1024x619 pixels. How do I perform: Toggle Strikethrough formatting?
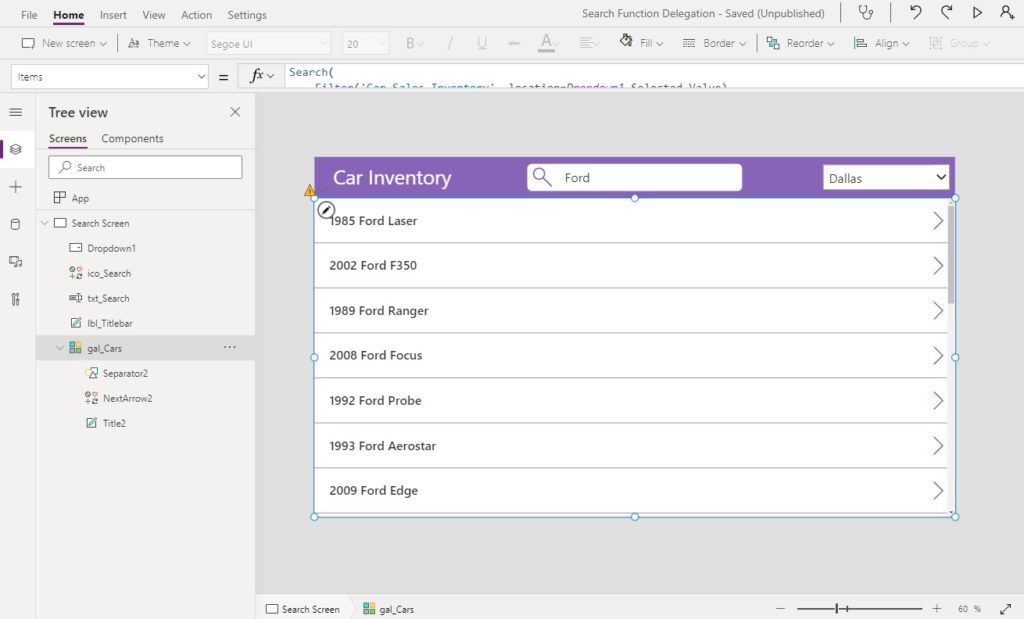coord(514,43)
